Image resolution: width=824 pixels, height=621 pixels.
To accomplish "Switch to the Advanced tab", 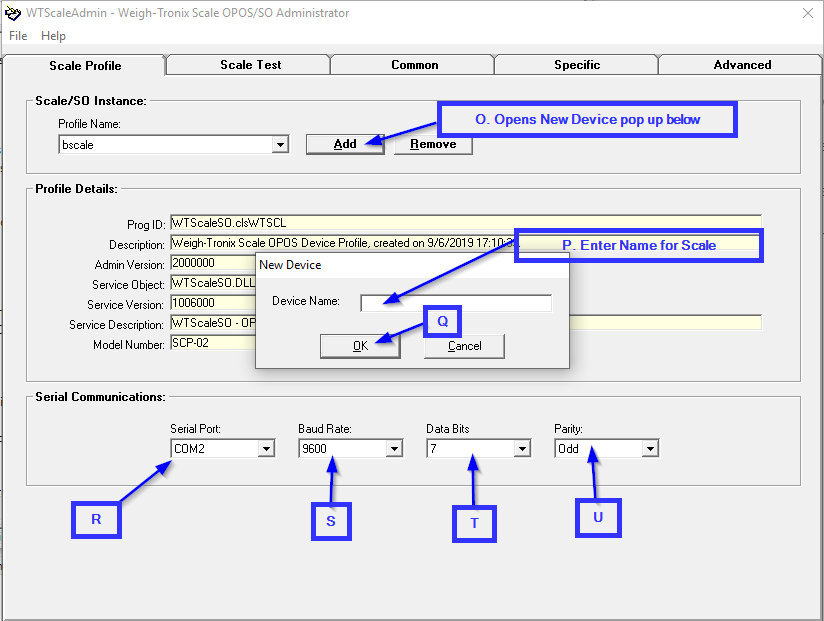I will click(741, 65).
